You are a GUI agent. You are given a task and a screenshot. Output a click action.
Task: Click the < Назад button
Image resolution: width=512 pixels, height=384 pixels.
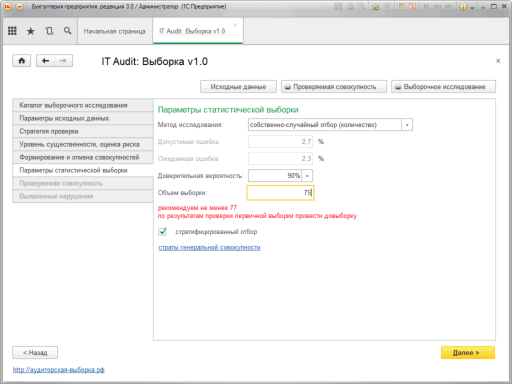[x=35, y=353]
